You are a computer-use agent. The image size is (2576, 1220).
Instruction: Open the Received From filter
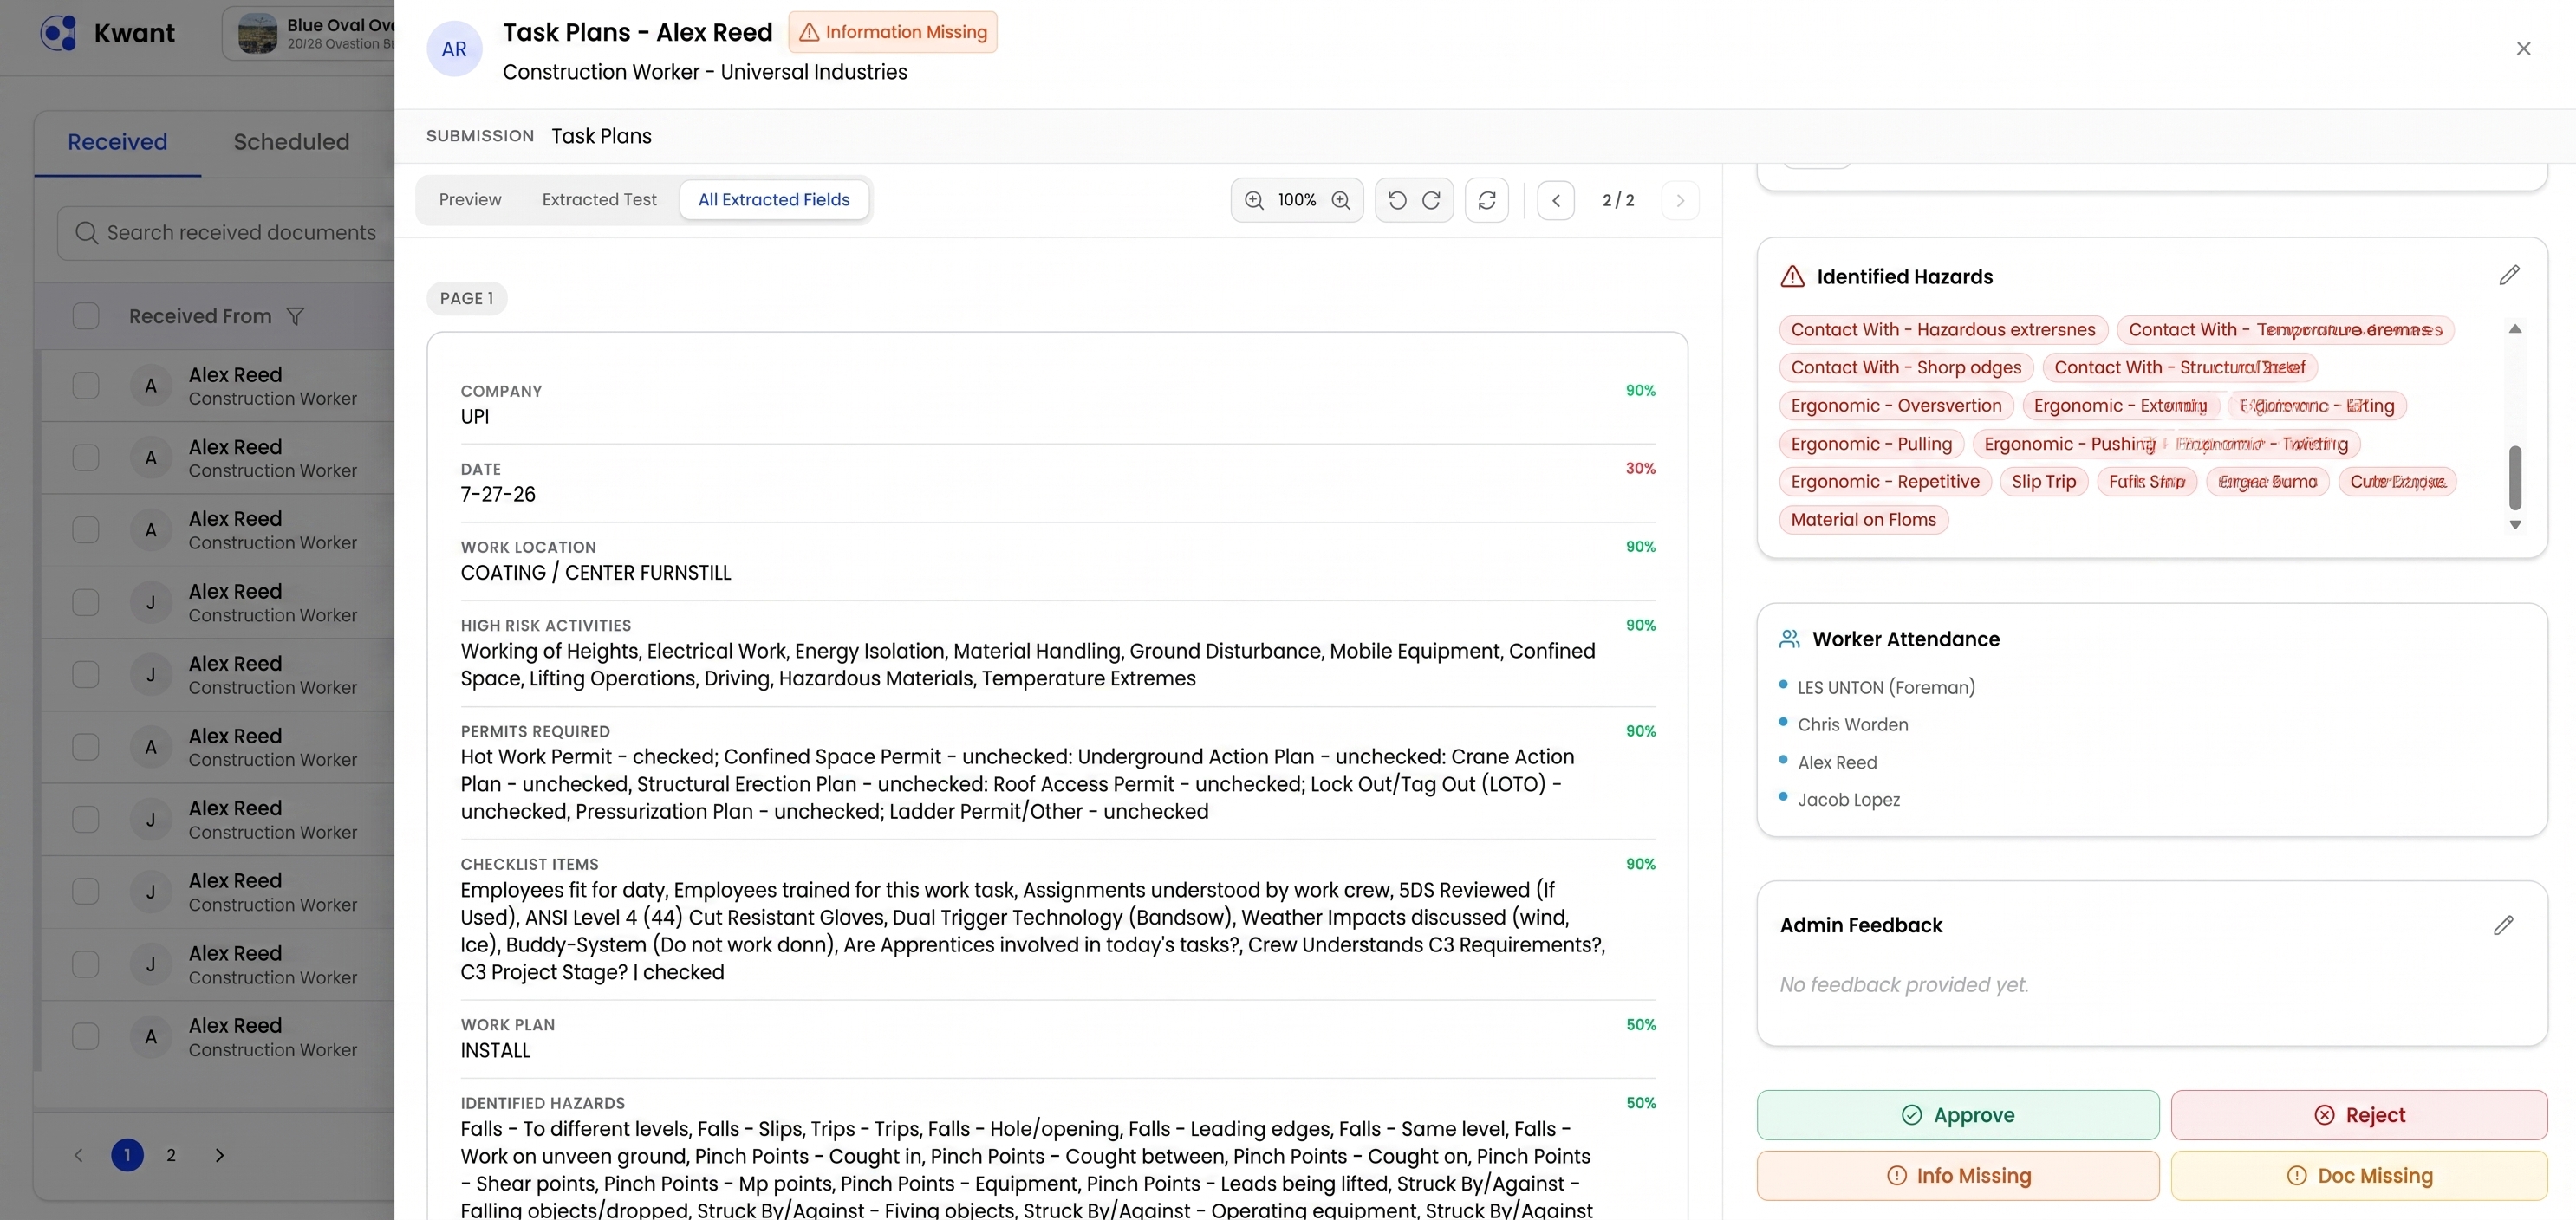coord(295,316)
